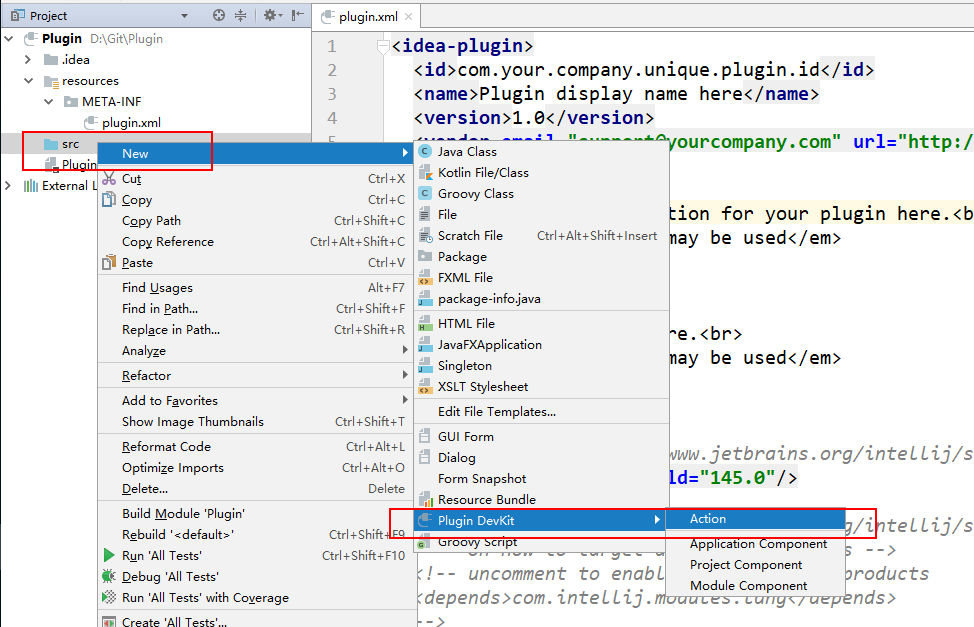Click the HTML File icon
Image resolution: width=974 pixels, height=627 pixels.
425,323
